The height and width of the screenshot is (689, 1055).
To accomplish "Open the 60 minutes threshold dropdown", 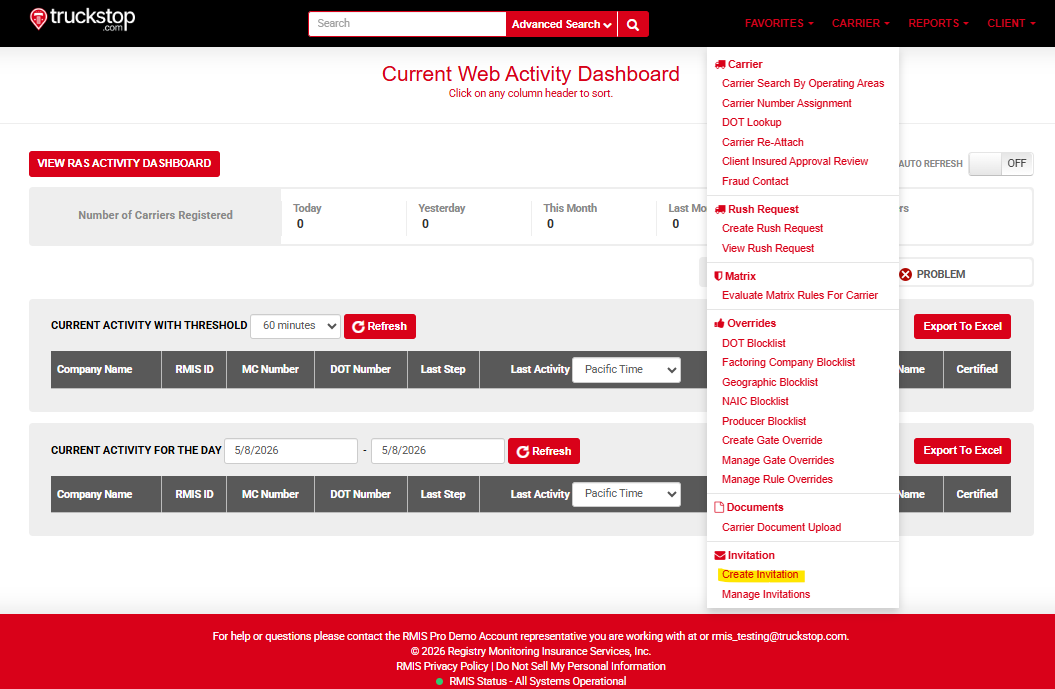I will point(295,326).
